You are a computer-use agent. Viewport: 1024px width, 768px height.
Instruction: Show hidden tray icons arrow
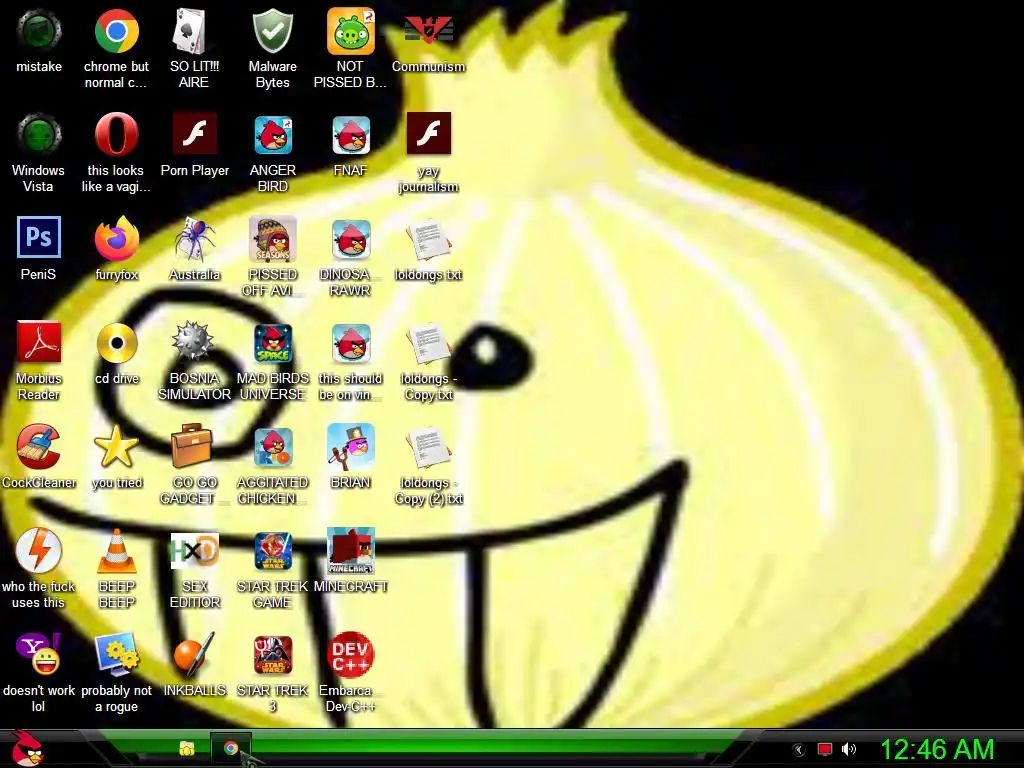point(798,750)
